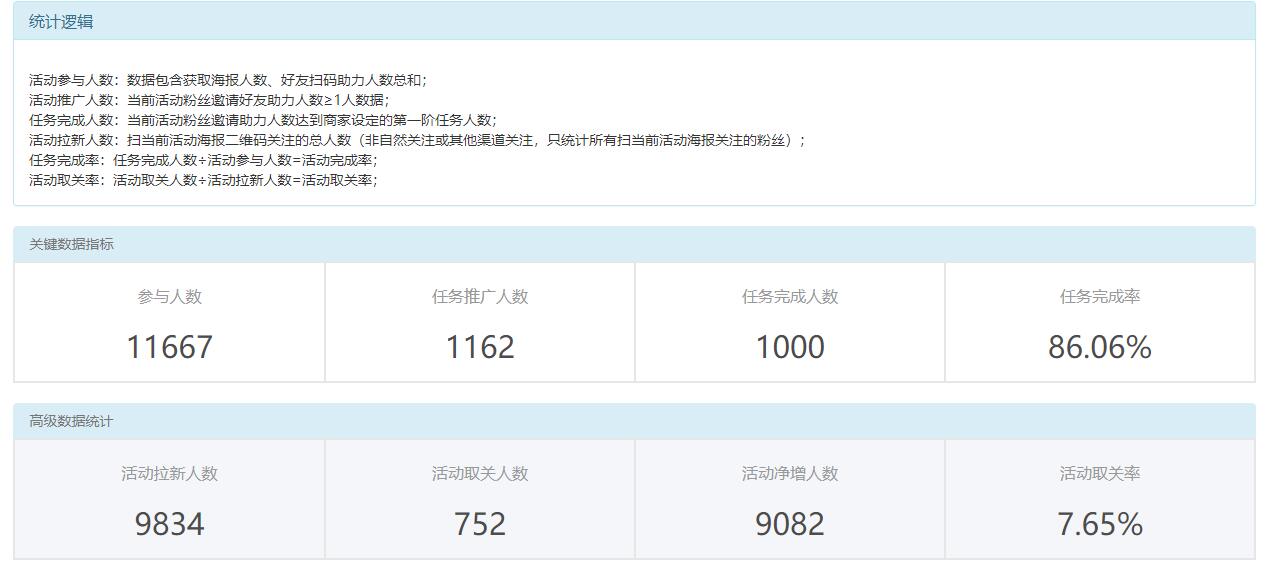
Task: Click the value 9082
Action: (x=790, y=524)
